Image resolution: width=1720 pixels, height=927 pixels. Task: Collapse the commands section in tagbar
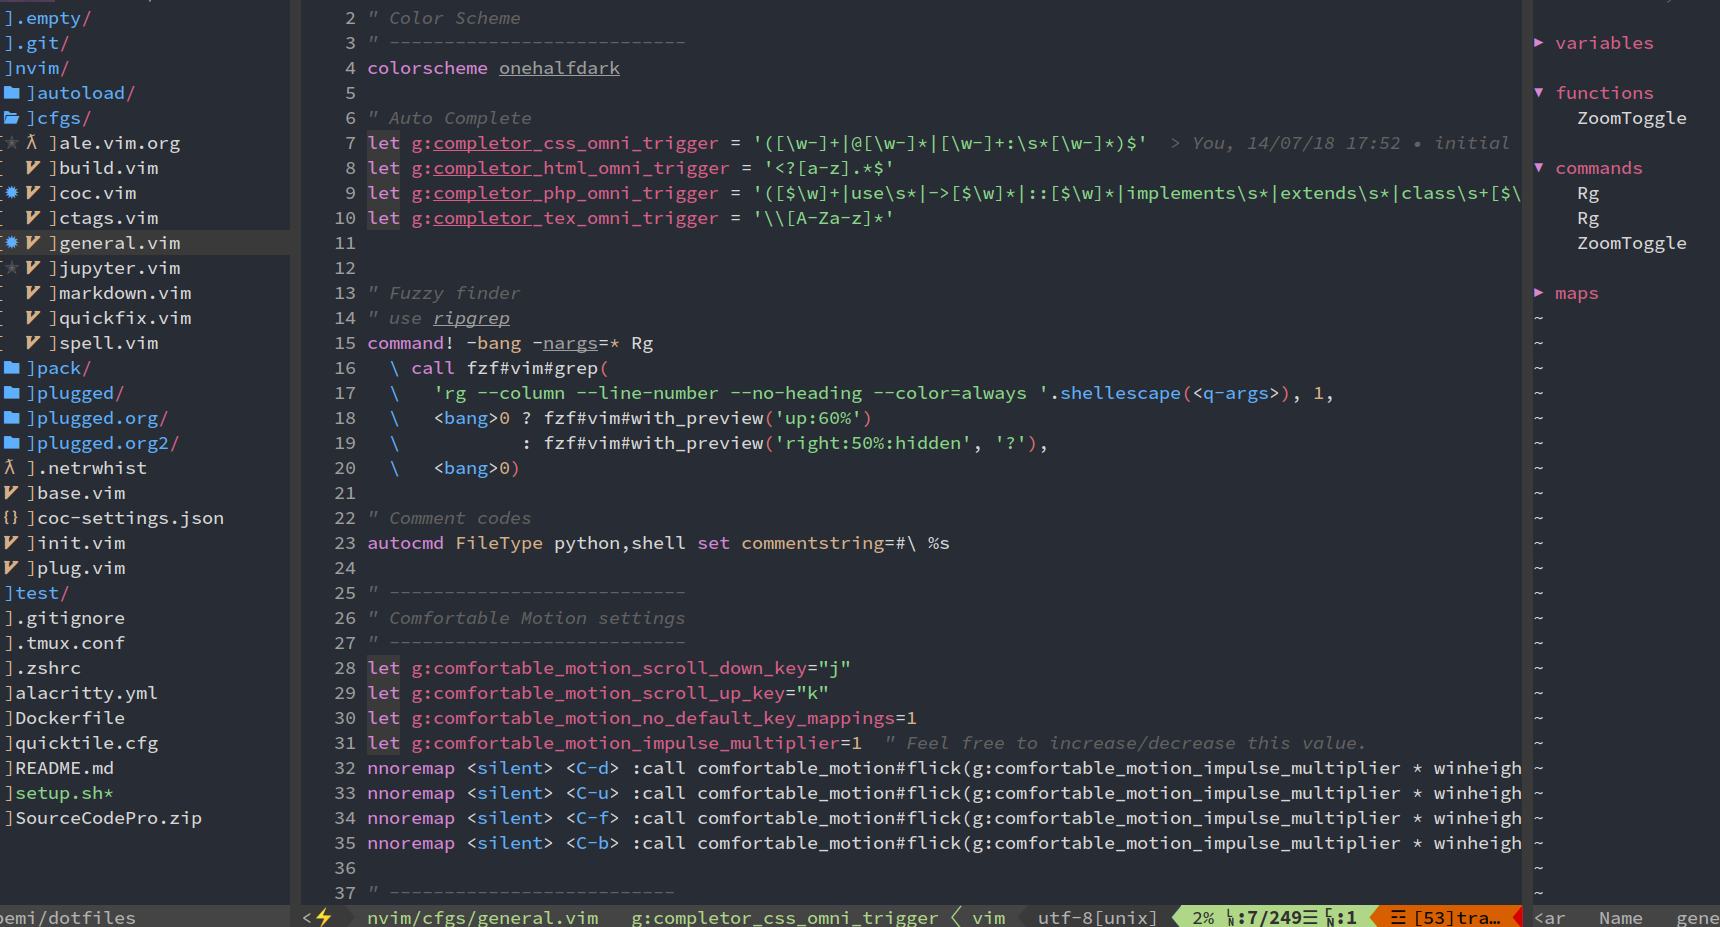[x=1539, y=168]
